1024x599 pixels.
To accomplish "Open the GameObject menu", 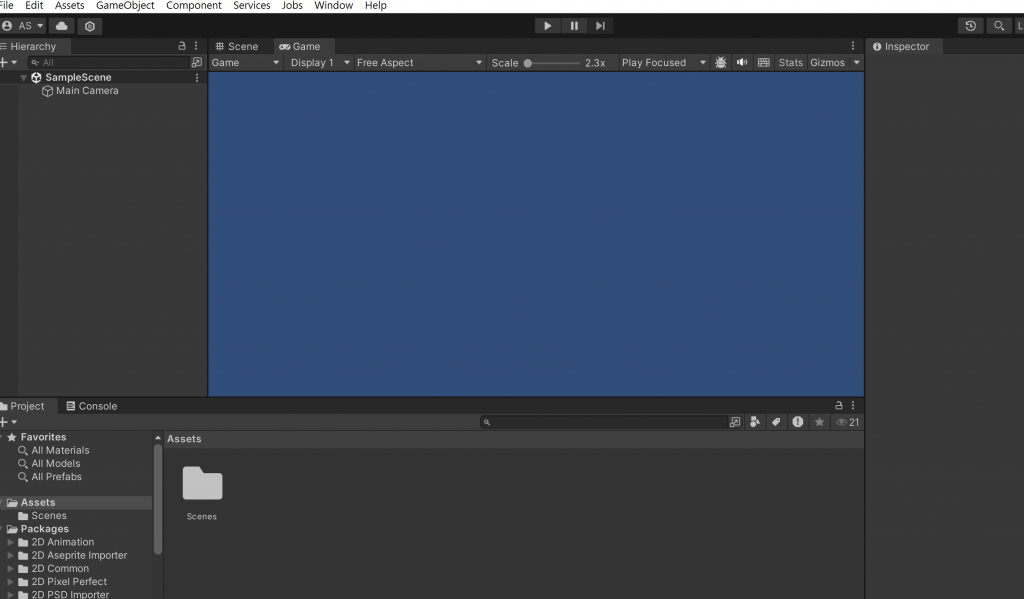I will (x=125, y=6).
